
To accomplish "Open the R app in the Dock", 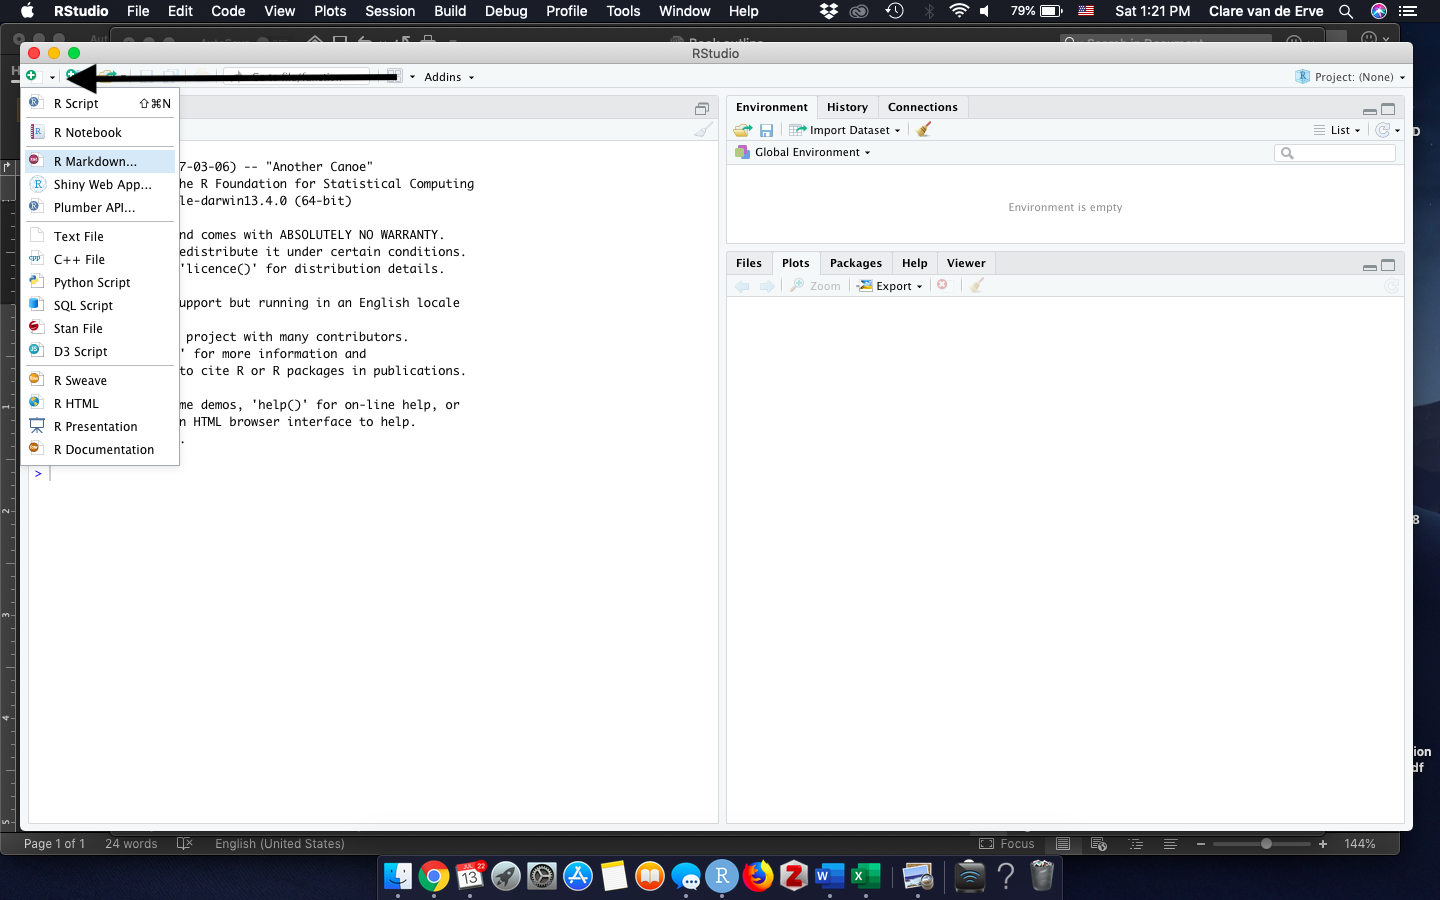I will pyautogui.click(x=721, y=877).
